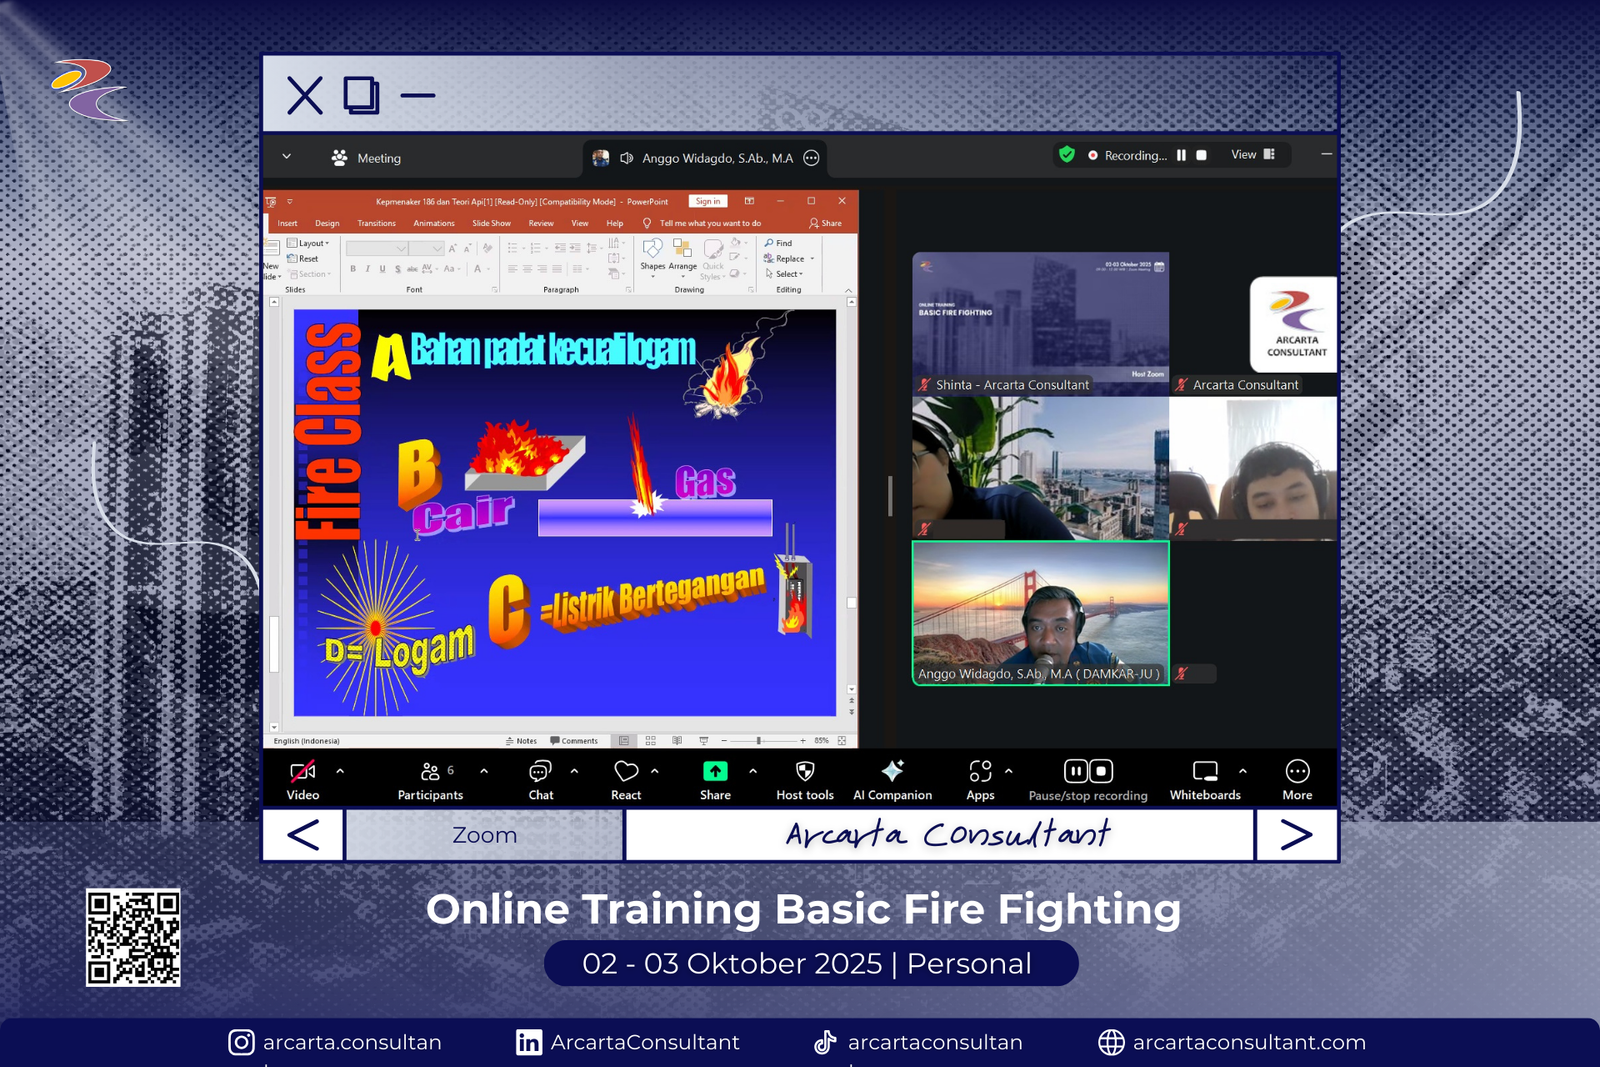
Task: Expand the arrow next to Video
Action: click(340, 771)
